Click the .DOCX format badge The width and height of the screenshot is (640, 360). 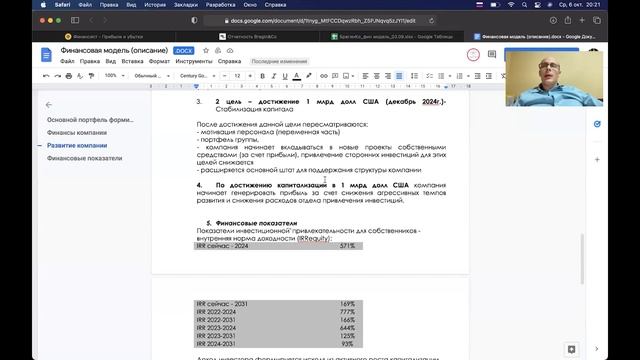pos(184,51)
